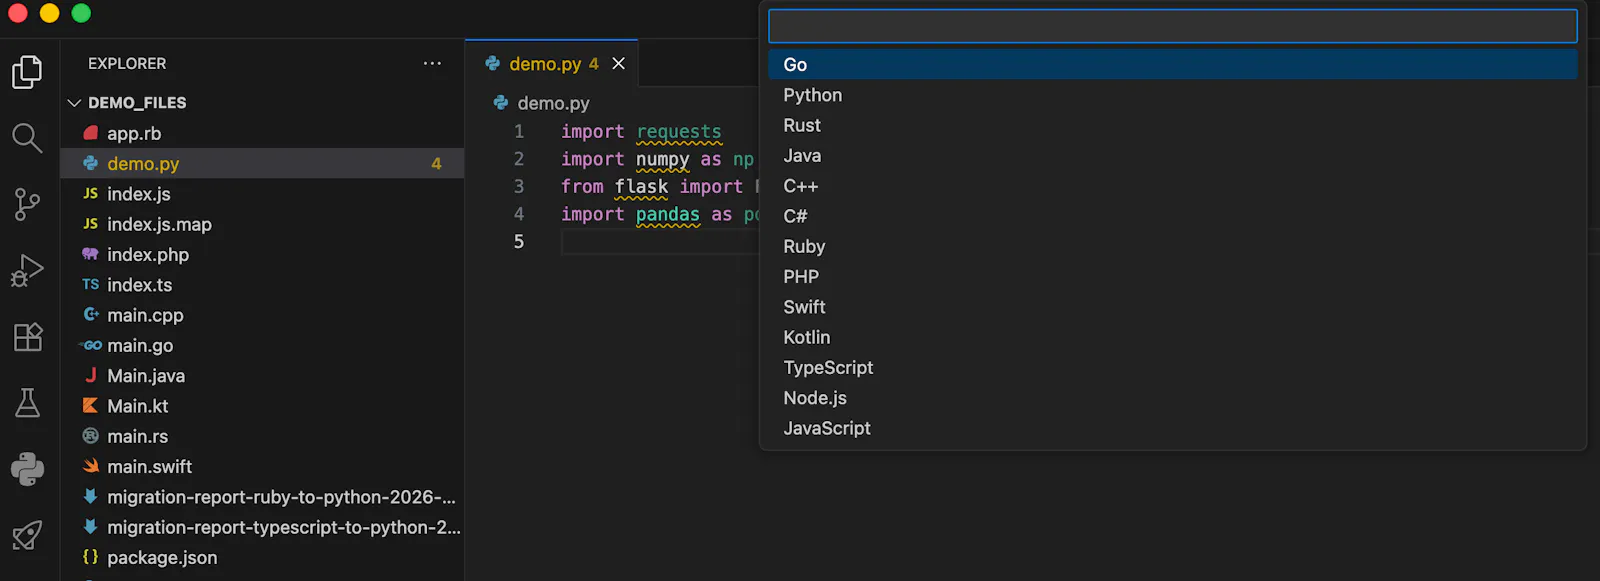
Task: Open the Source Control view icon
Action: [27, 204]
